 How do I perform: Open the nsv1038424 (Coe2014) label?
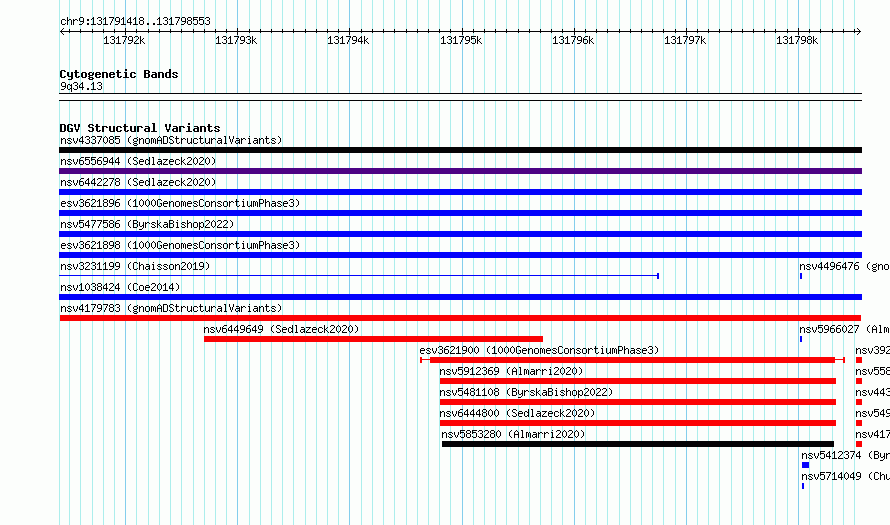tap(120, 287)
